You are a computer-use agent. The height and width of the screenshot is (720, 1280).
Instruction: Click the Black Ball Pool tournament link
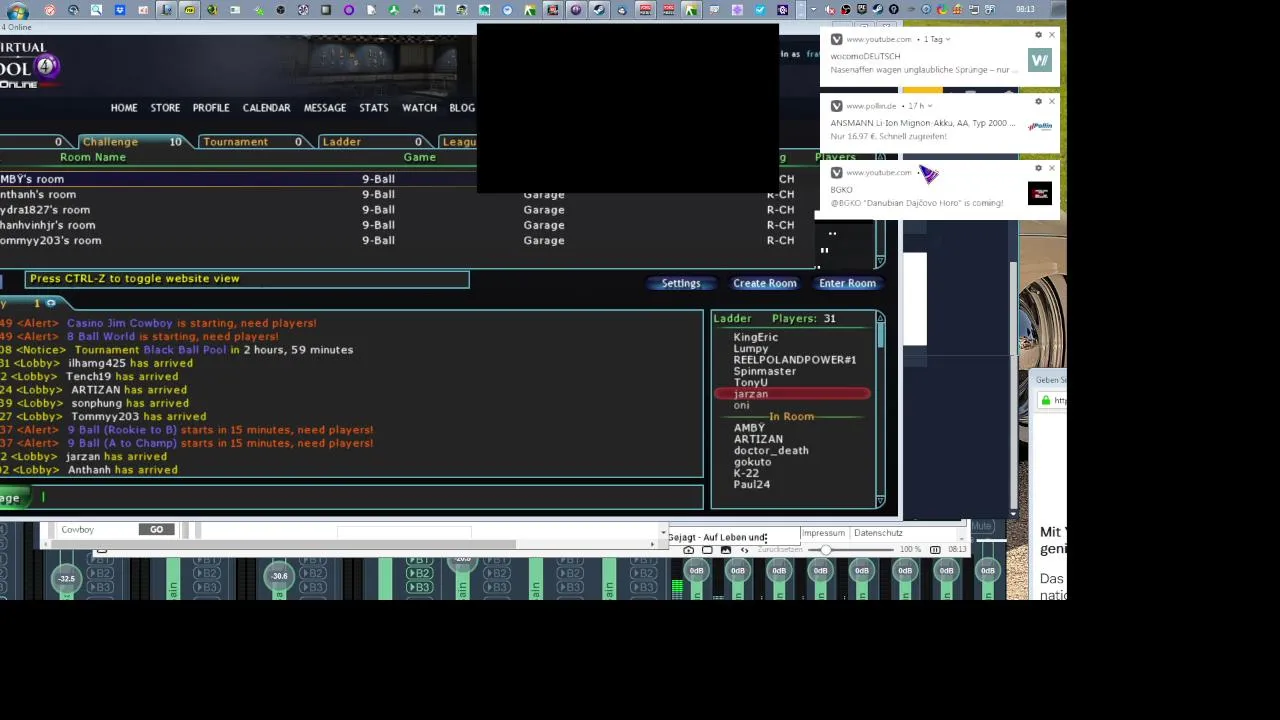click(x=185, y=350)
